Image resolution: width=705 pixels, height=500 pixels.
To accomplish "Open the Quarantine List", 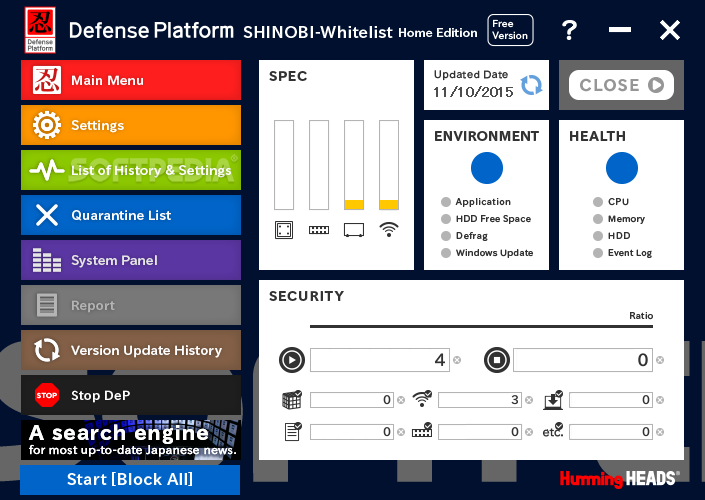I will 131,215.
